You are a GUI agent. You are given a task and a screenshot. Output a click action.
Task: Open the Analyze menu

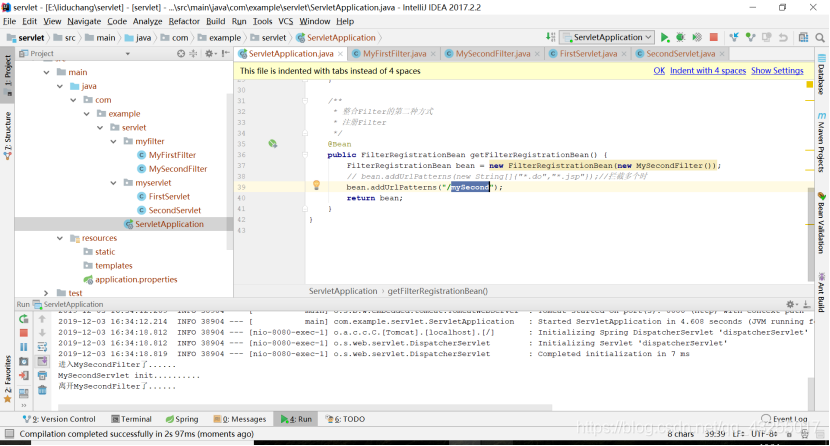point(147,21)
